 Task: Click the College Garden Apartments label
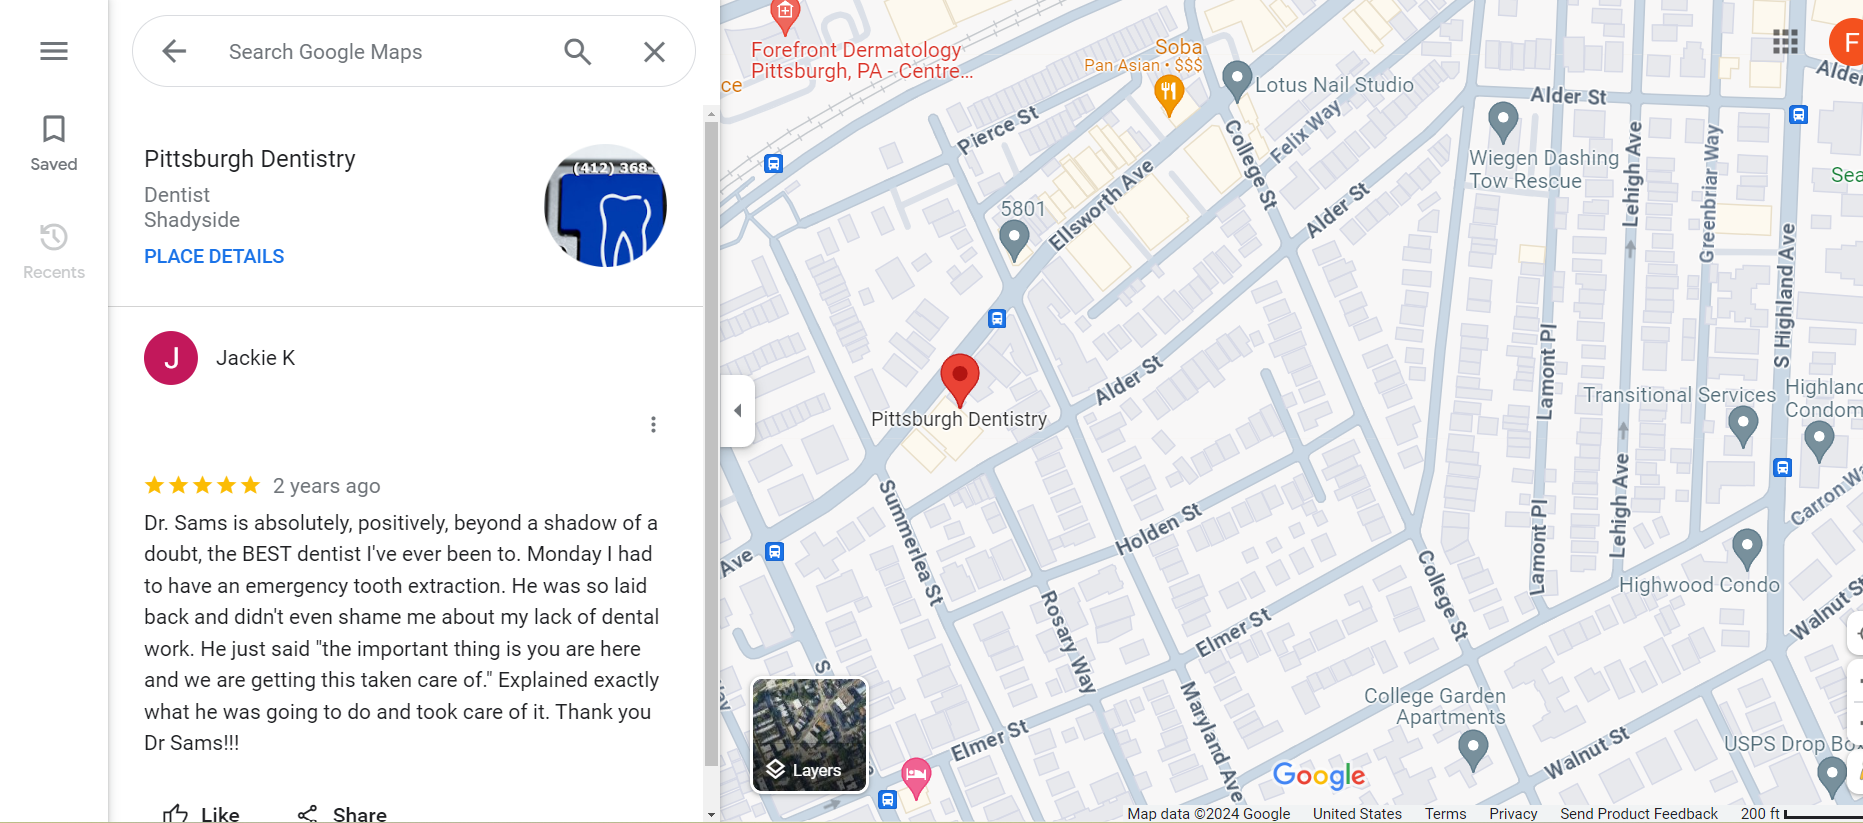click(1435, 706)
